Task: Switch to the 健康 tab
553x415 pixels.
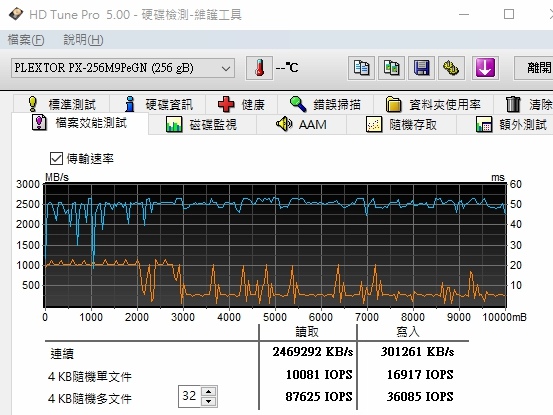Action: (242, 104)
